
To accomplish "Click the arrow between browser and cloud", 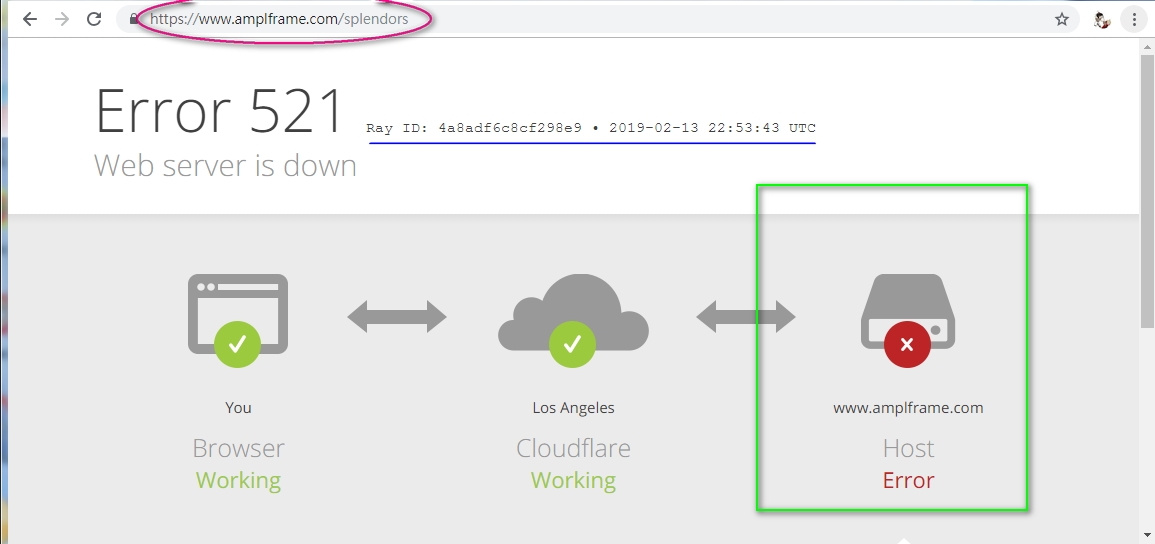I will click(x=397, y=317).
